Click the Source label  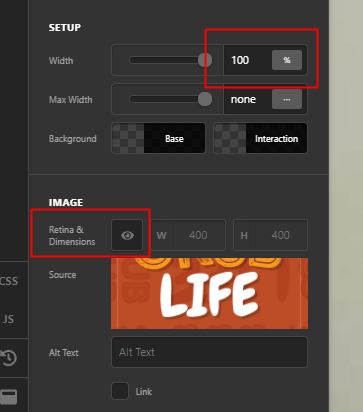coord(62,275)
